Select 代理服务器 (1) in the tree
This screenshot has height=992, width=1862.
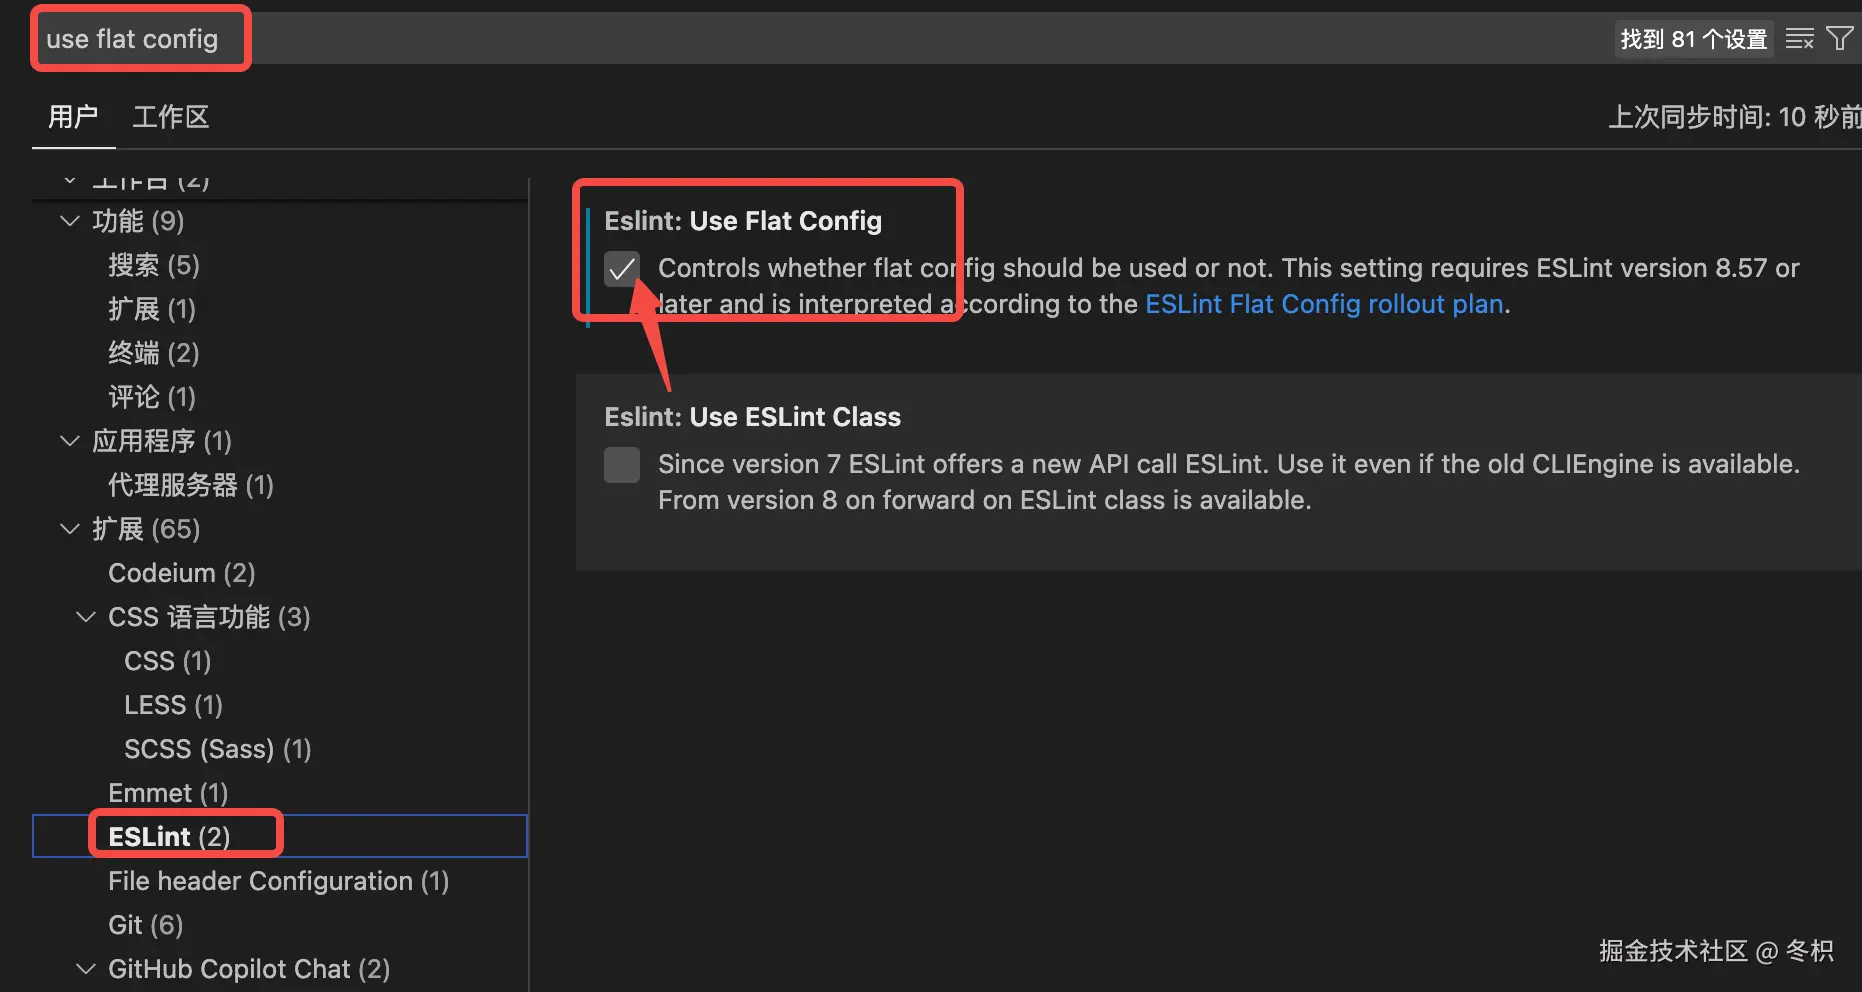[x=191, y=485]
